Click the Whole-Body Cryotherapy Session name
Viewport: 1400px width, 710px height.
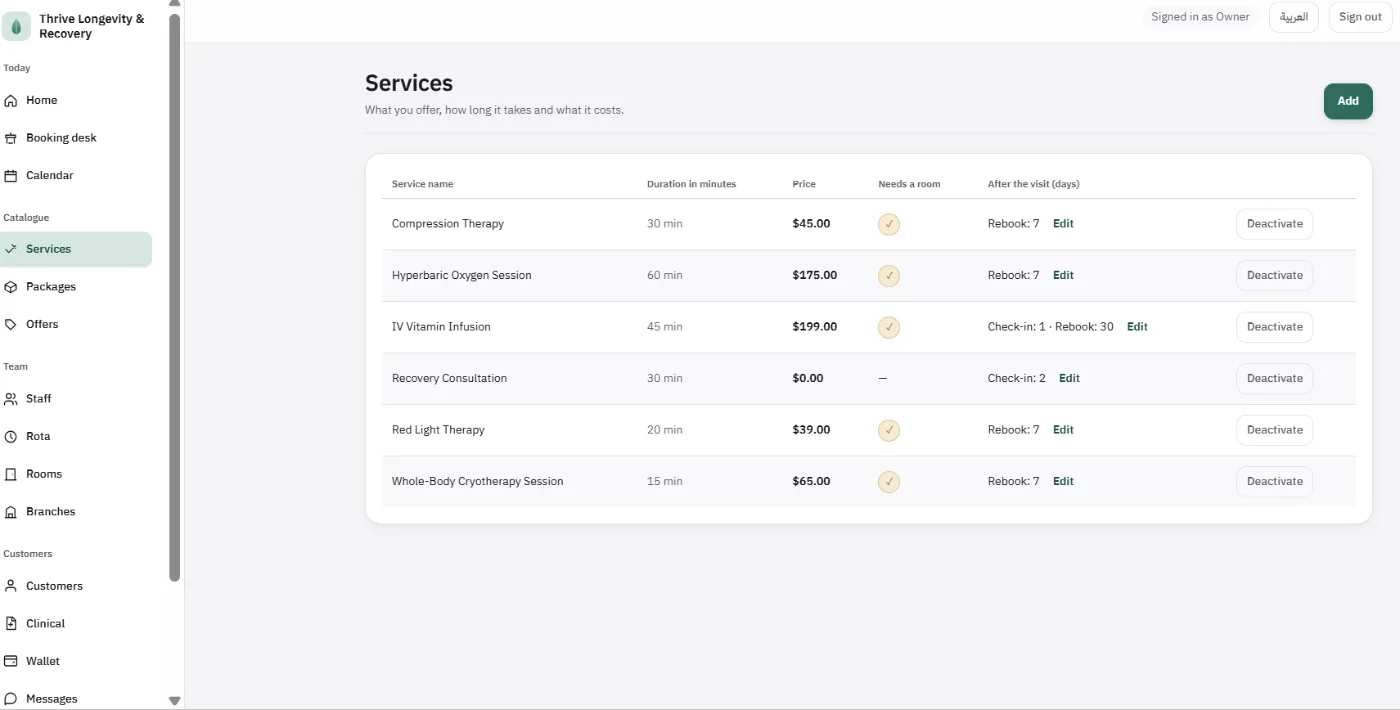point(478,481)
